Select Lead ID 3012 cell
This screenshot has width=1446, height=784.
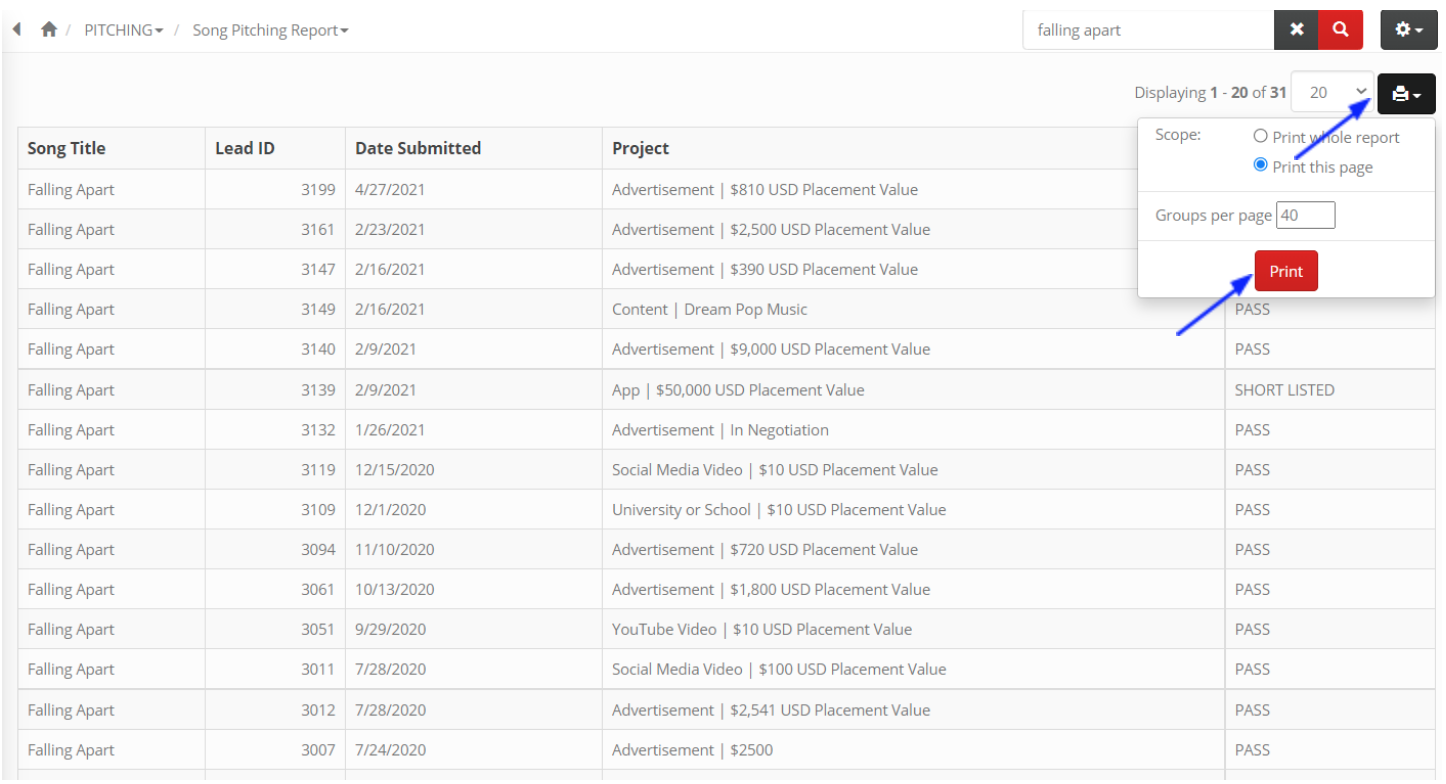pos(275,710)
